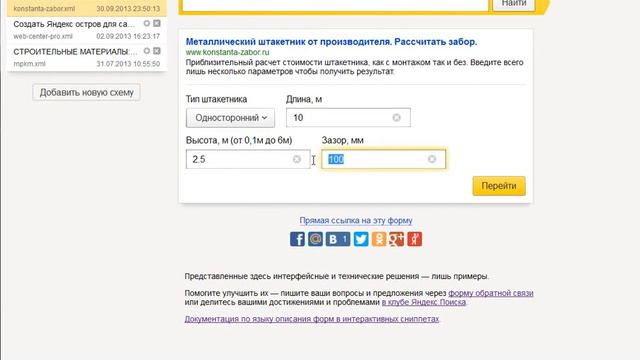
Task: Click the search input box
Action: 335,4
